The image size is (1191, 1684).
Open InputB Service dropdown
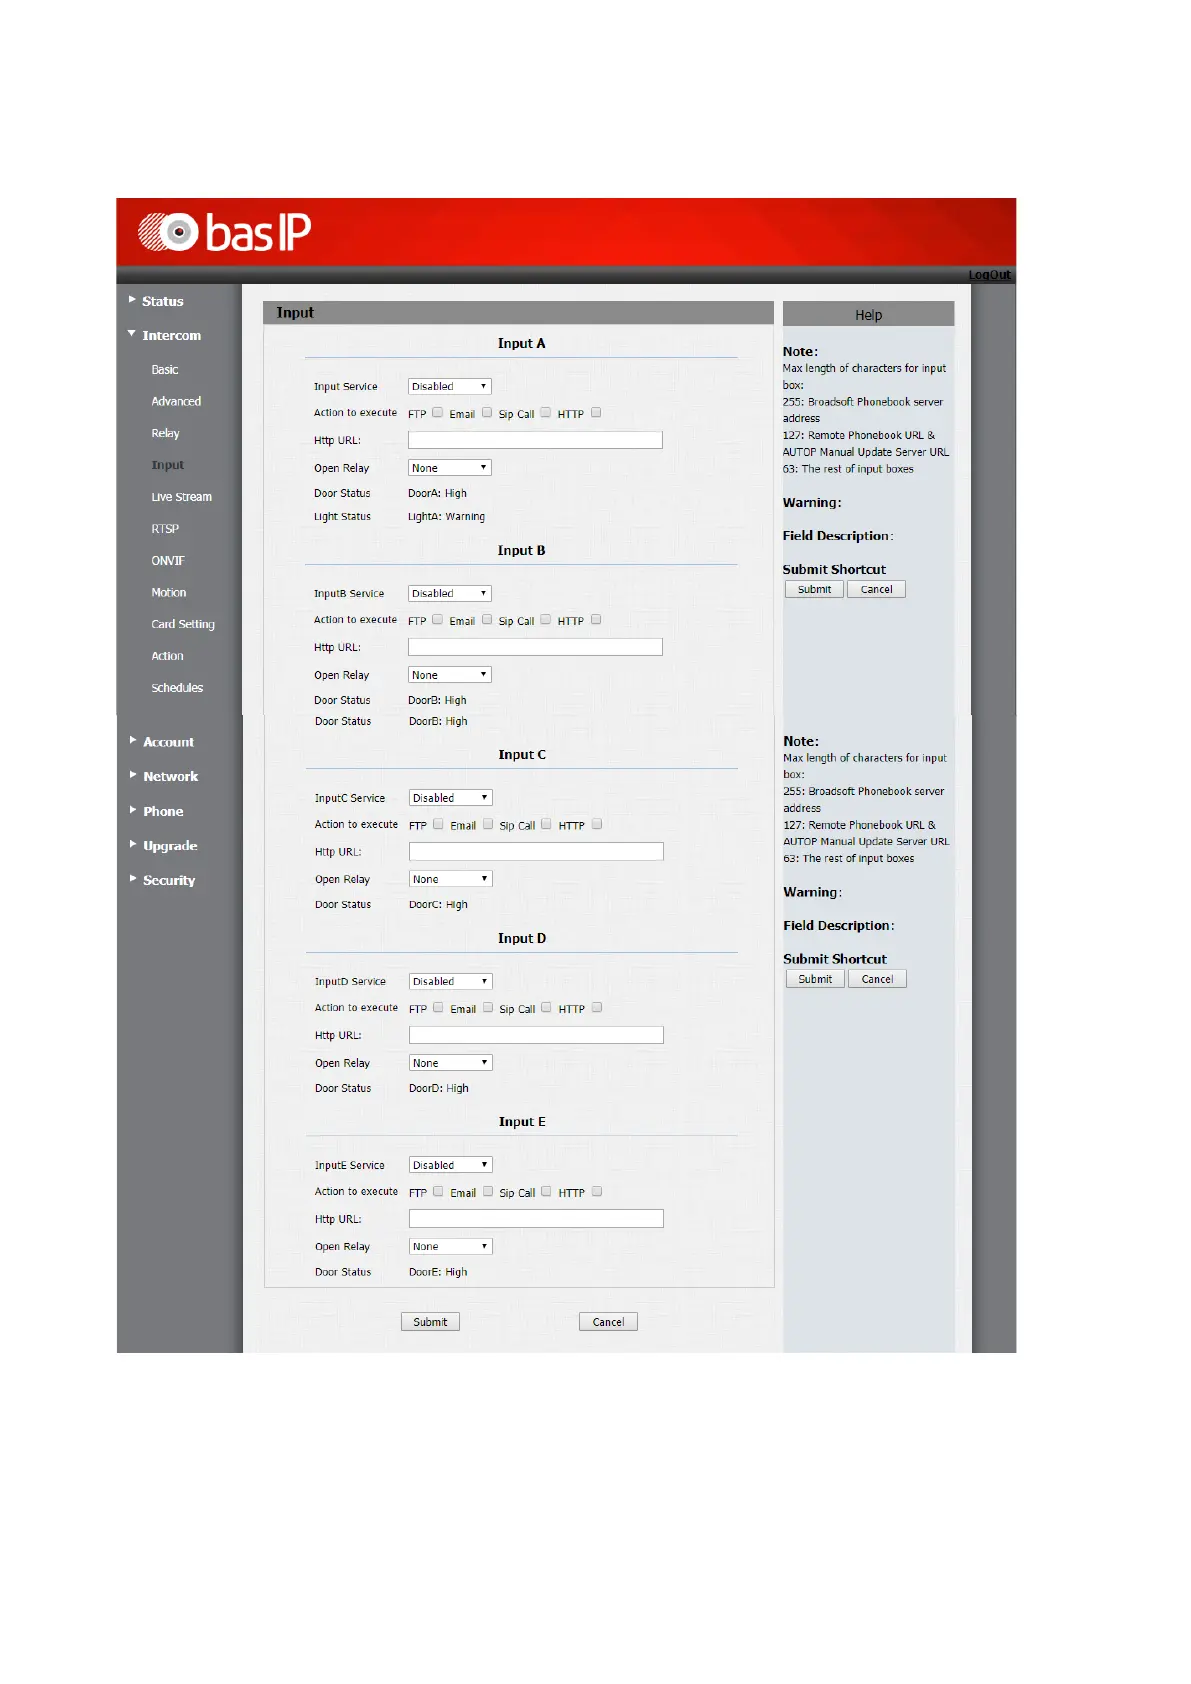450,593
